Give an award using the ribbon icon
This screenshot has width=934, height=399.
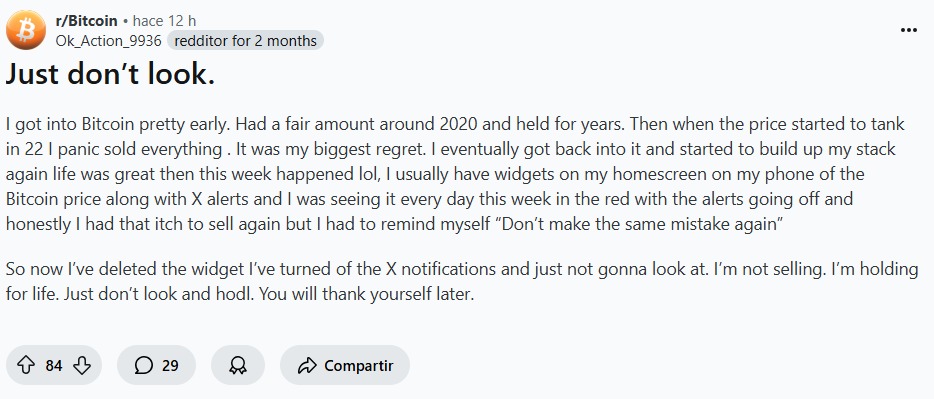click(238, 365)
